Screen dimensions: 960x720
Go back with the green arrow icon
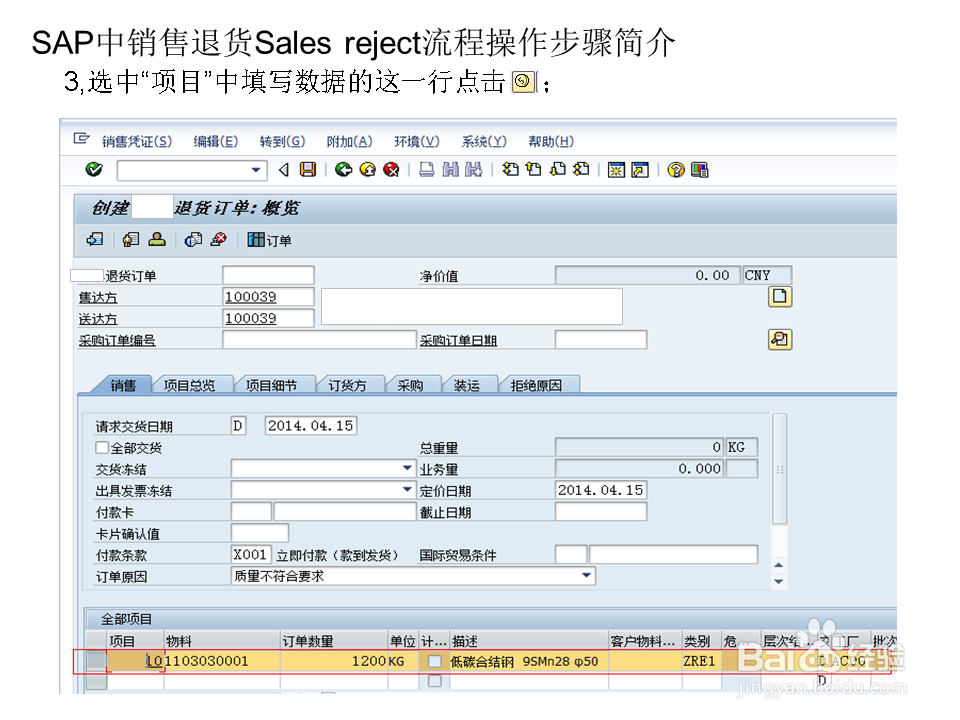343,170
